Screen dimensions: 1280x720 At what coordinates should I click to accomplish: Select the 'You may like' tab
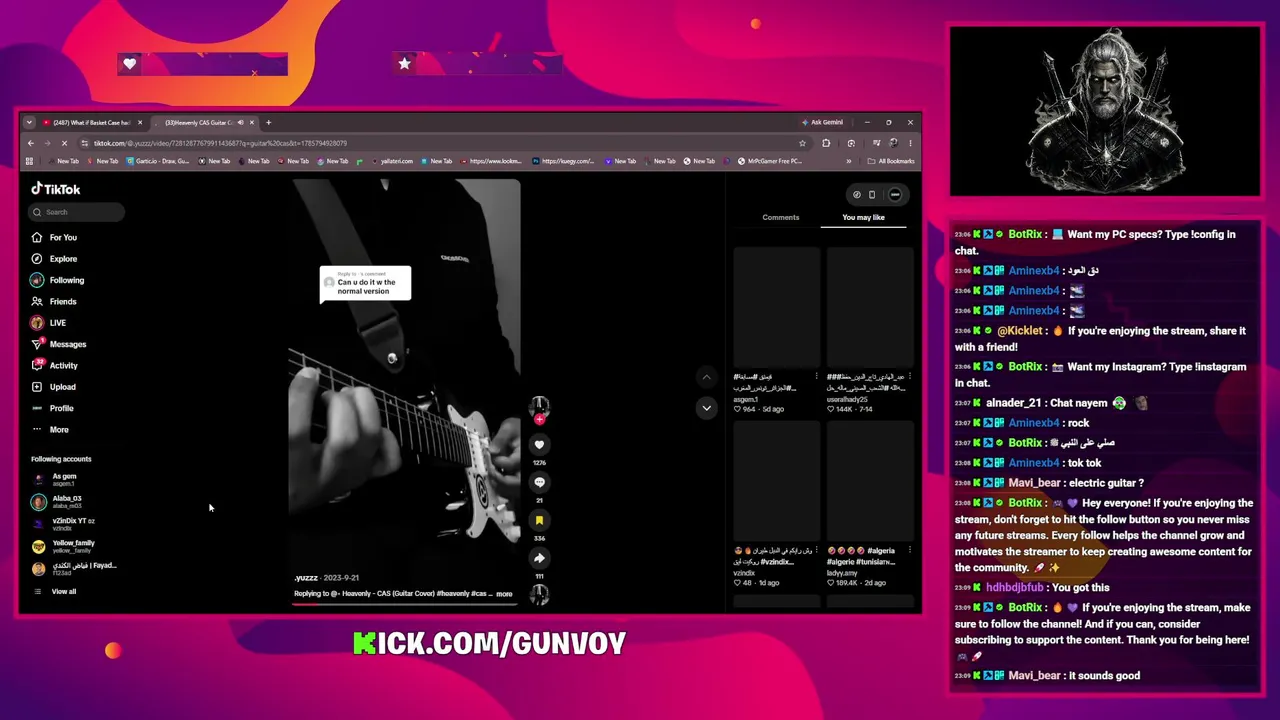click(x=863, y=217)
